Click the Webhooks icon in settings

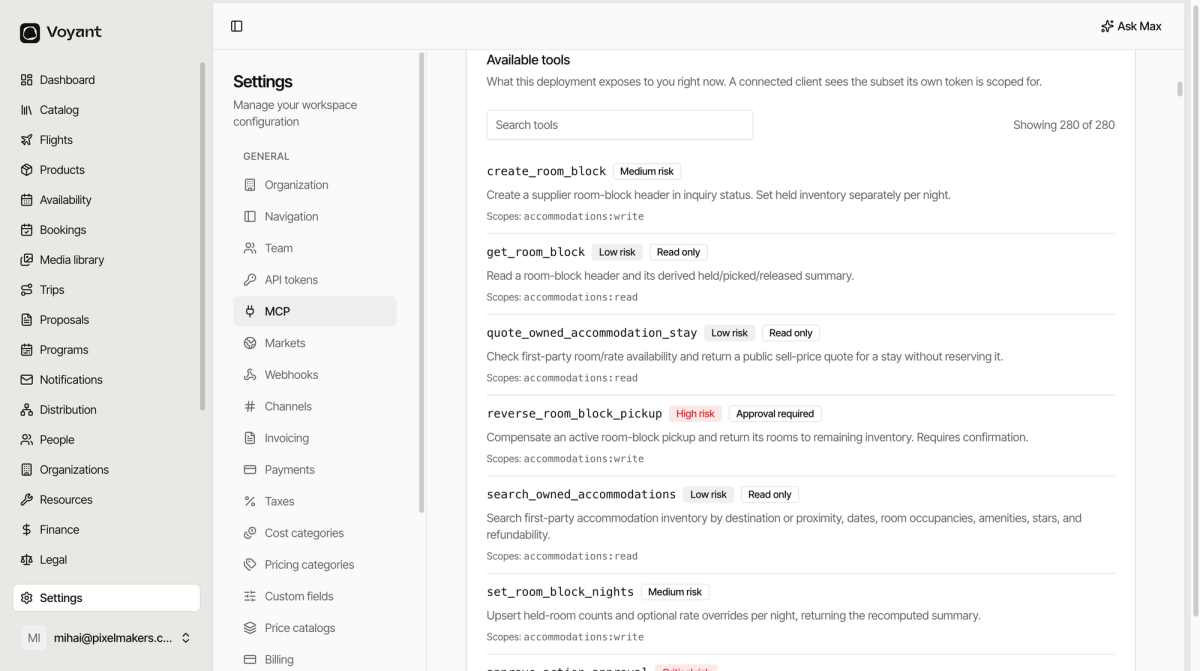coord(250,375)
